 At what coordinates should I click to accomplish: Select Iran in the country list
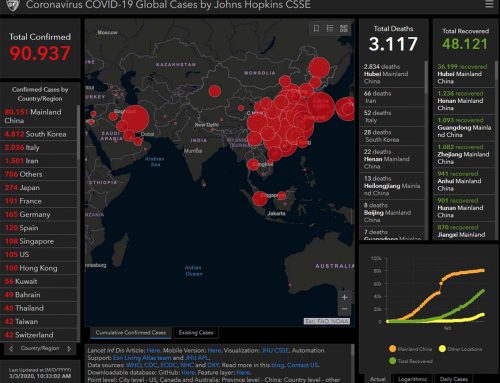pyautogui.click(x=39, y=161)
